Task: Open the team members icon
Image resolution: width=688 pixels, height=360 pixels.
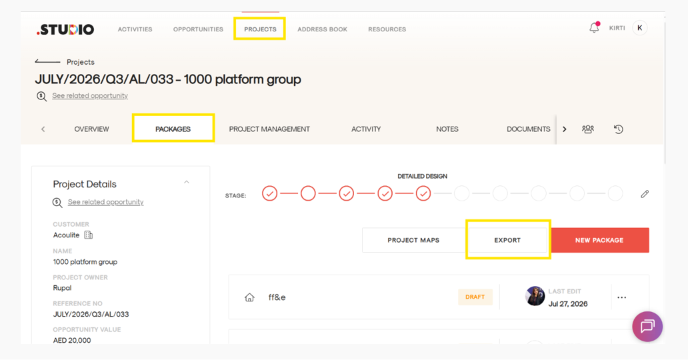Action: [x=588, y=129]
